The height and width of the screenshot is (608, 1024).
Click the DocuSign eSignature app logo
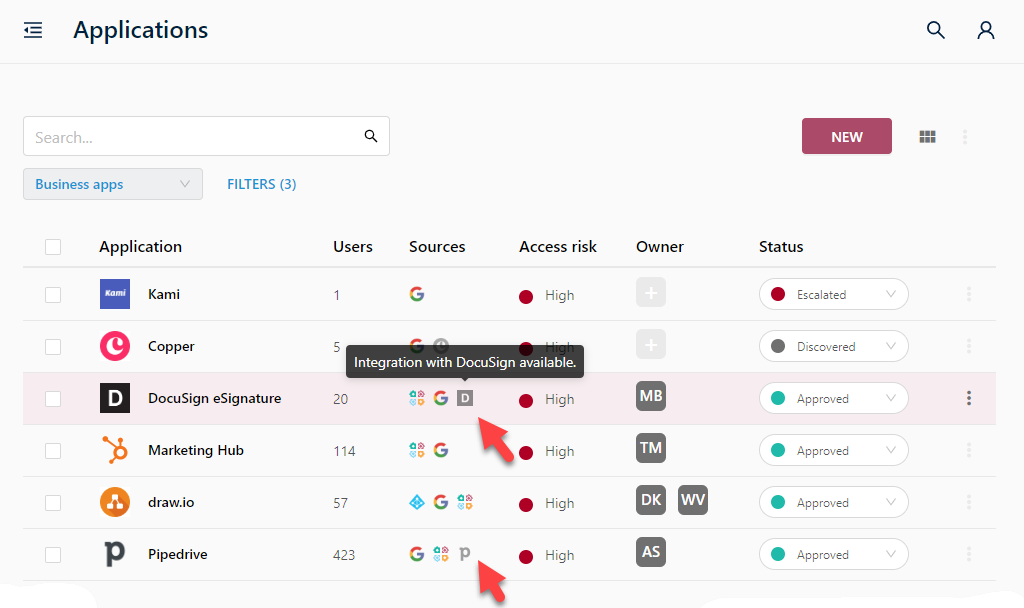[115, 398]
